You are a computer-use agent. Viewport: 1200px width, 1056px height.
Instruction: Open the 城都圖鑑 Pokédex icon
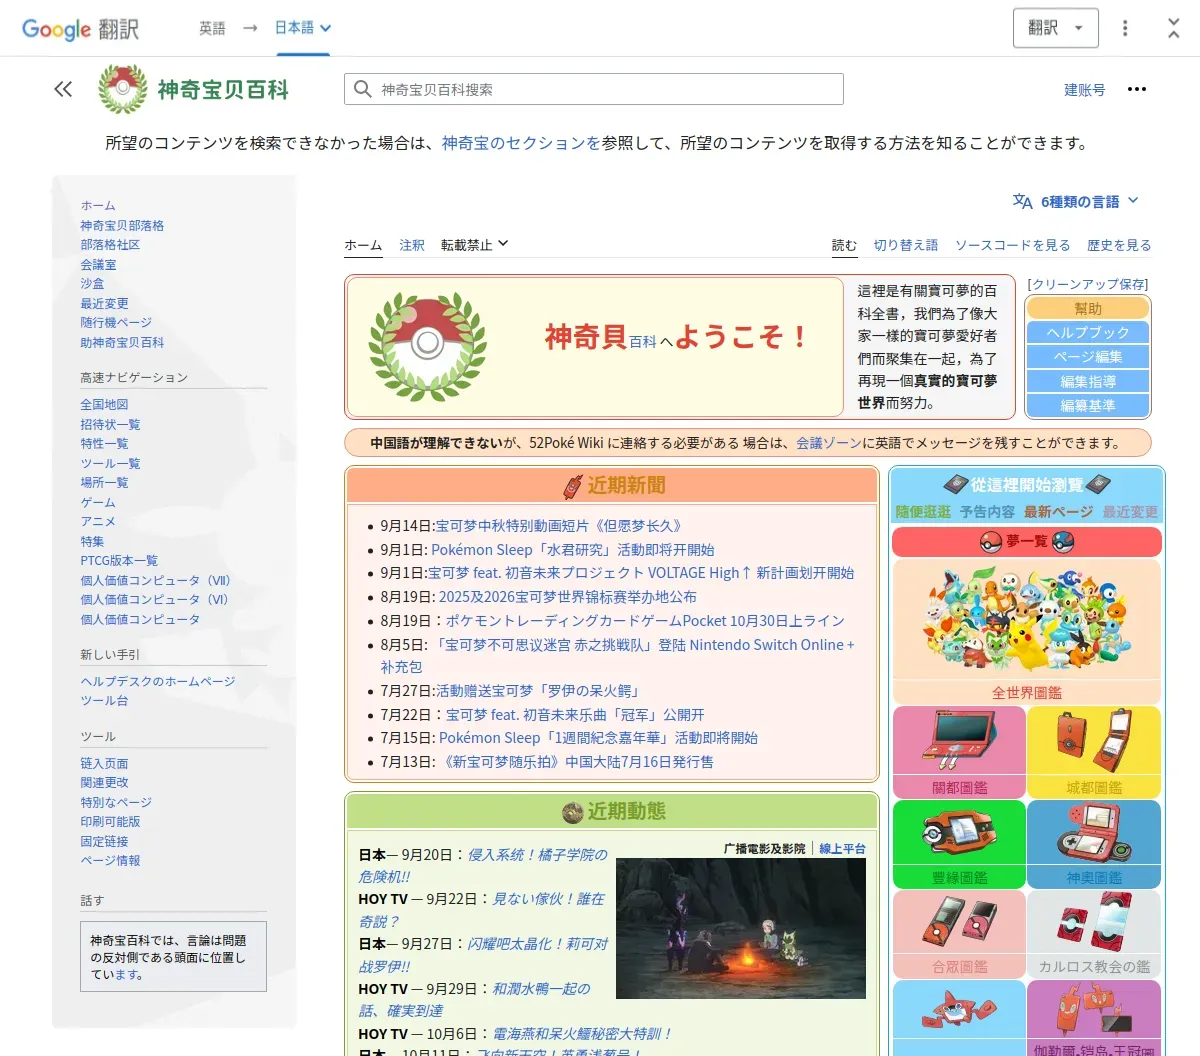tap(1094, 742)
